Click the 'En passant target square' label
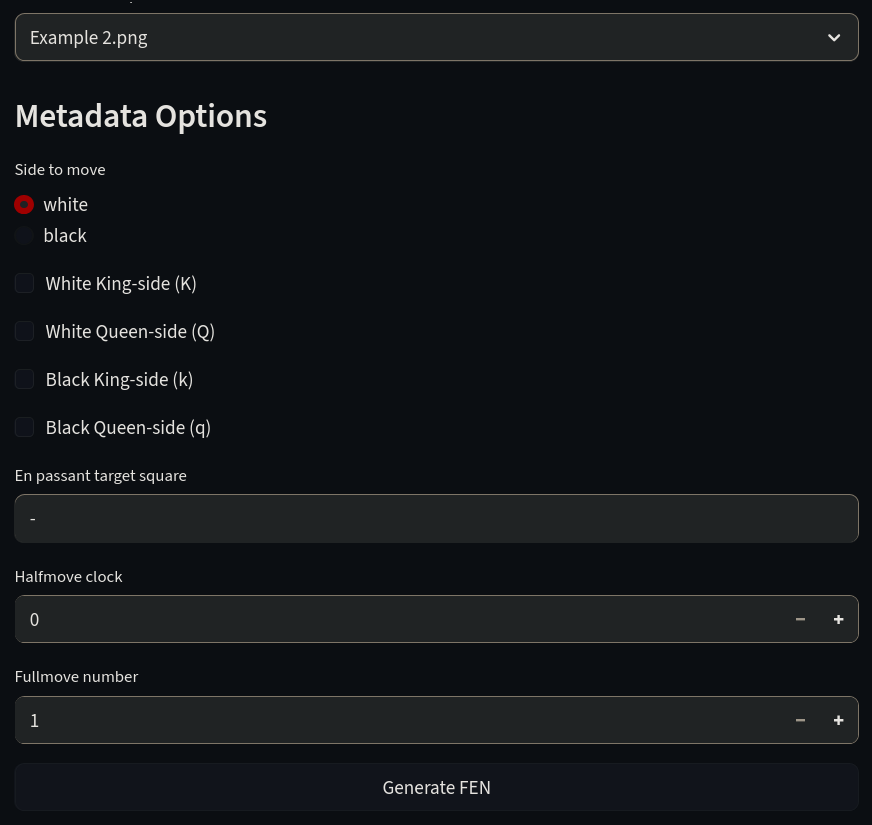Screen dimensions: 872x825 (x=101, y=476)
